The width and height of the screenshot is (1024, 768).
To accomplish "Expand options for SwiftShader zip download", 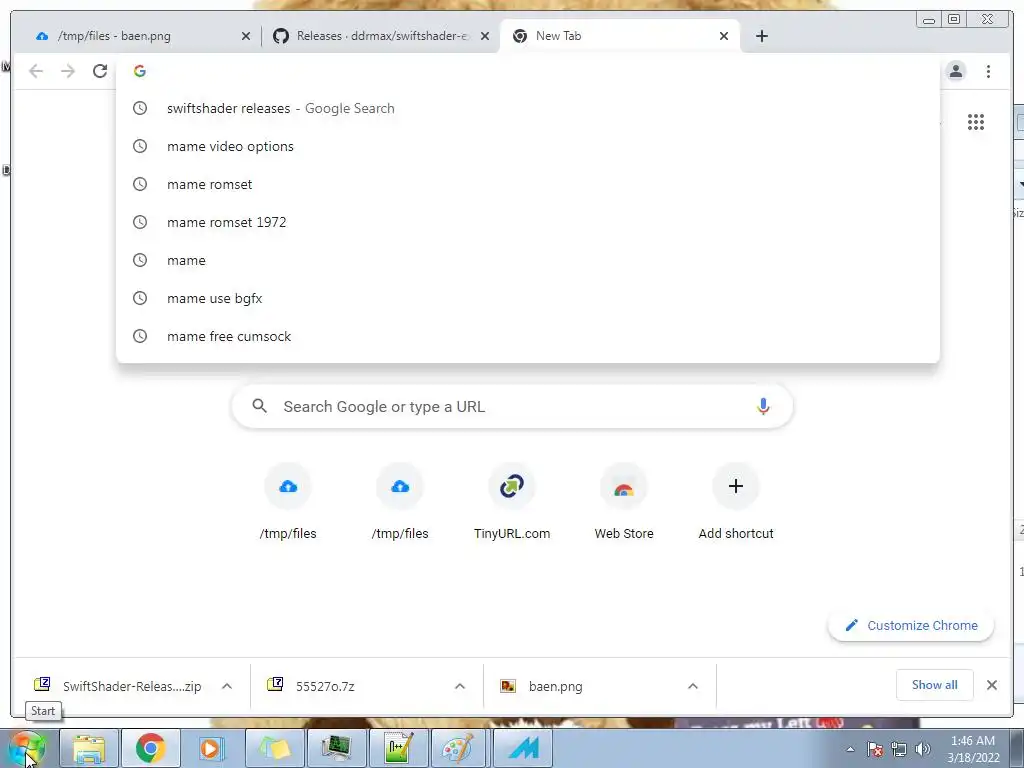I will point(227,686).
